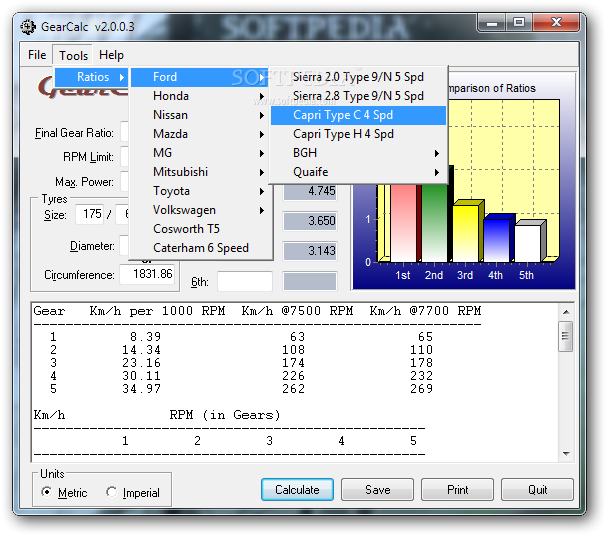The image size is (607, 536).
Task: Open the Tools menu
Action: [x=73, y=55]
